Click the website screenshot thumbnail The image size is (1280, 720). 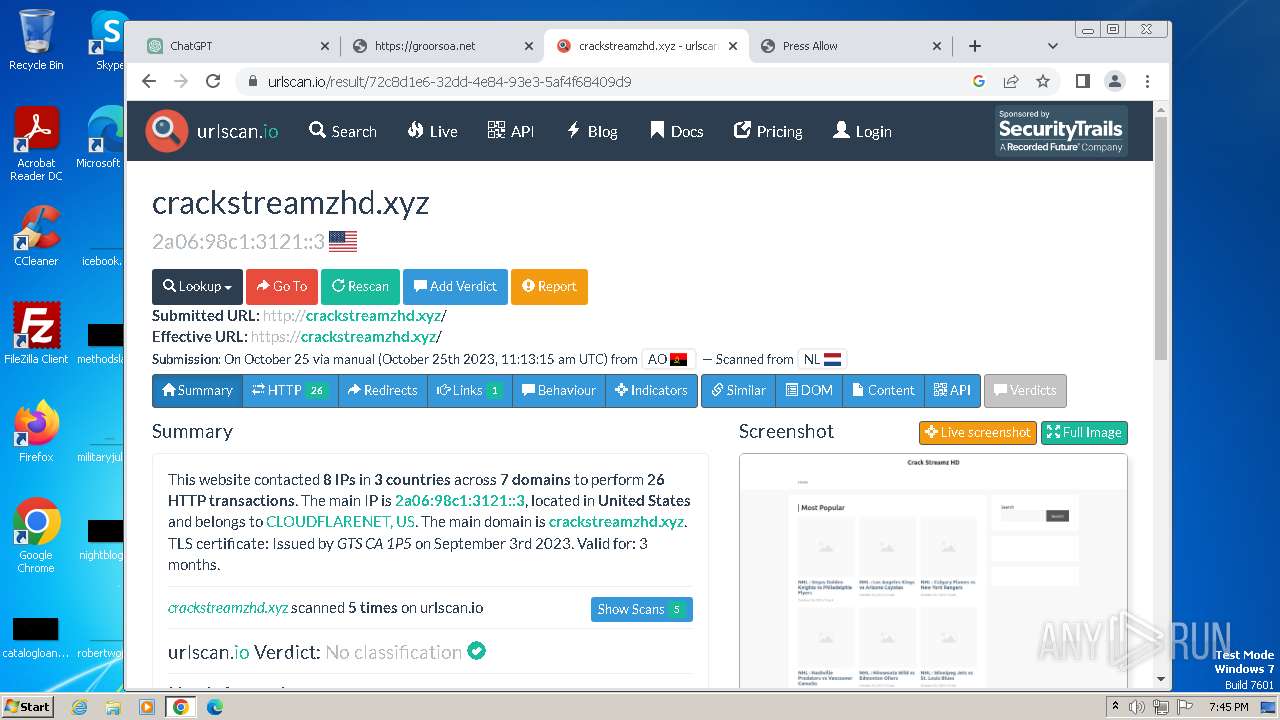pyautogui.click(x=933, y=570)
